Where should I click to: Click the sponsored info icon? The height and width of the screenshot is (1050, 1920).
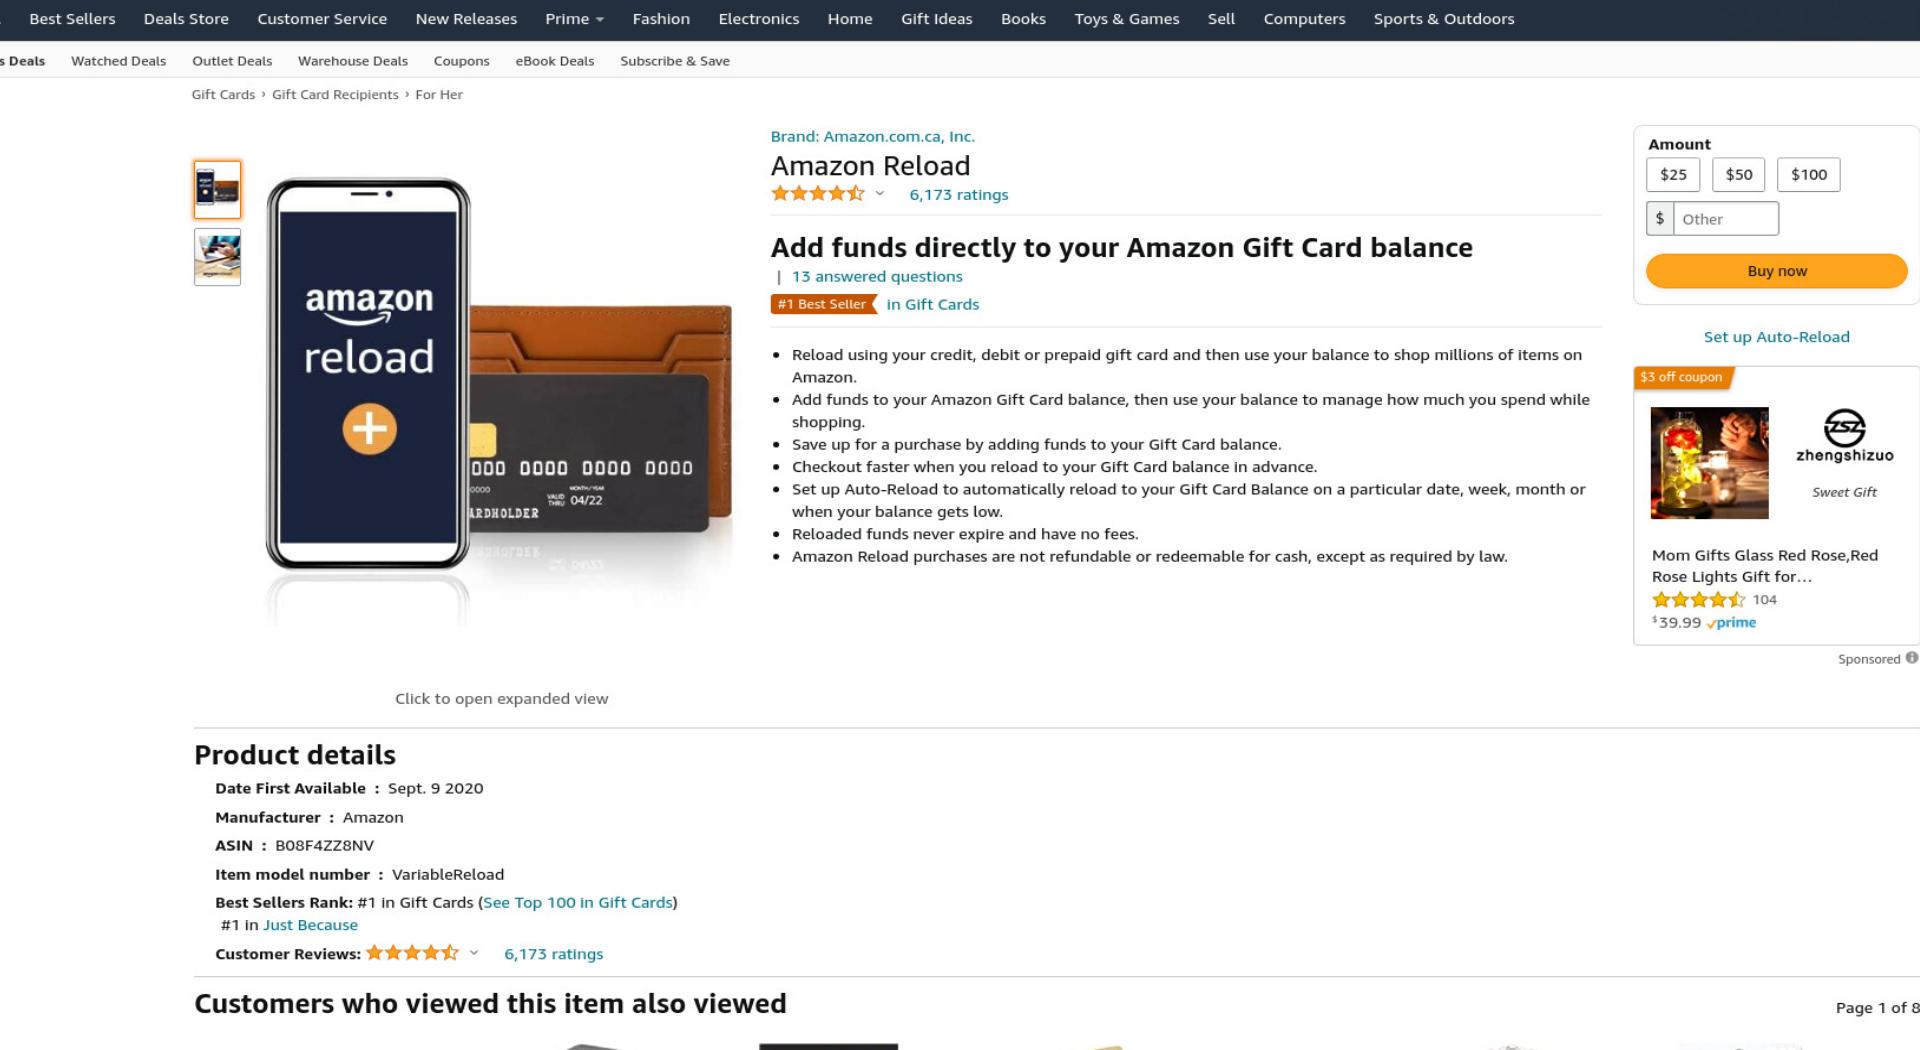pos(1911,658)
